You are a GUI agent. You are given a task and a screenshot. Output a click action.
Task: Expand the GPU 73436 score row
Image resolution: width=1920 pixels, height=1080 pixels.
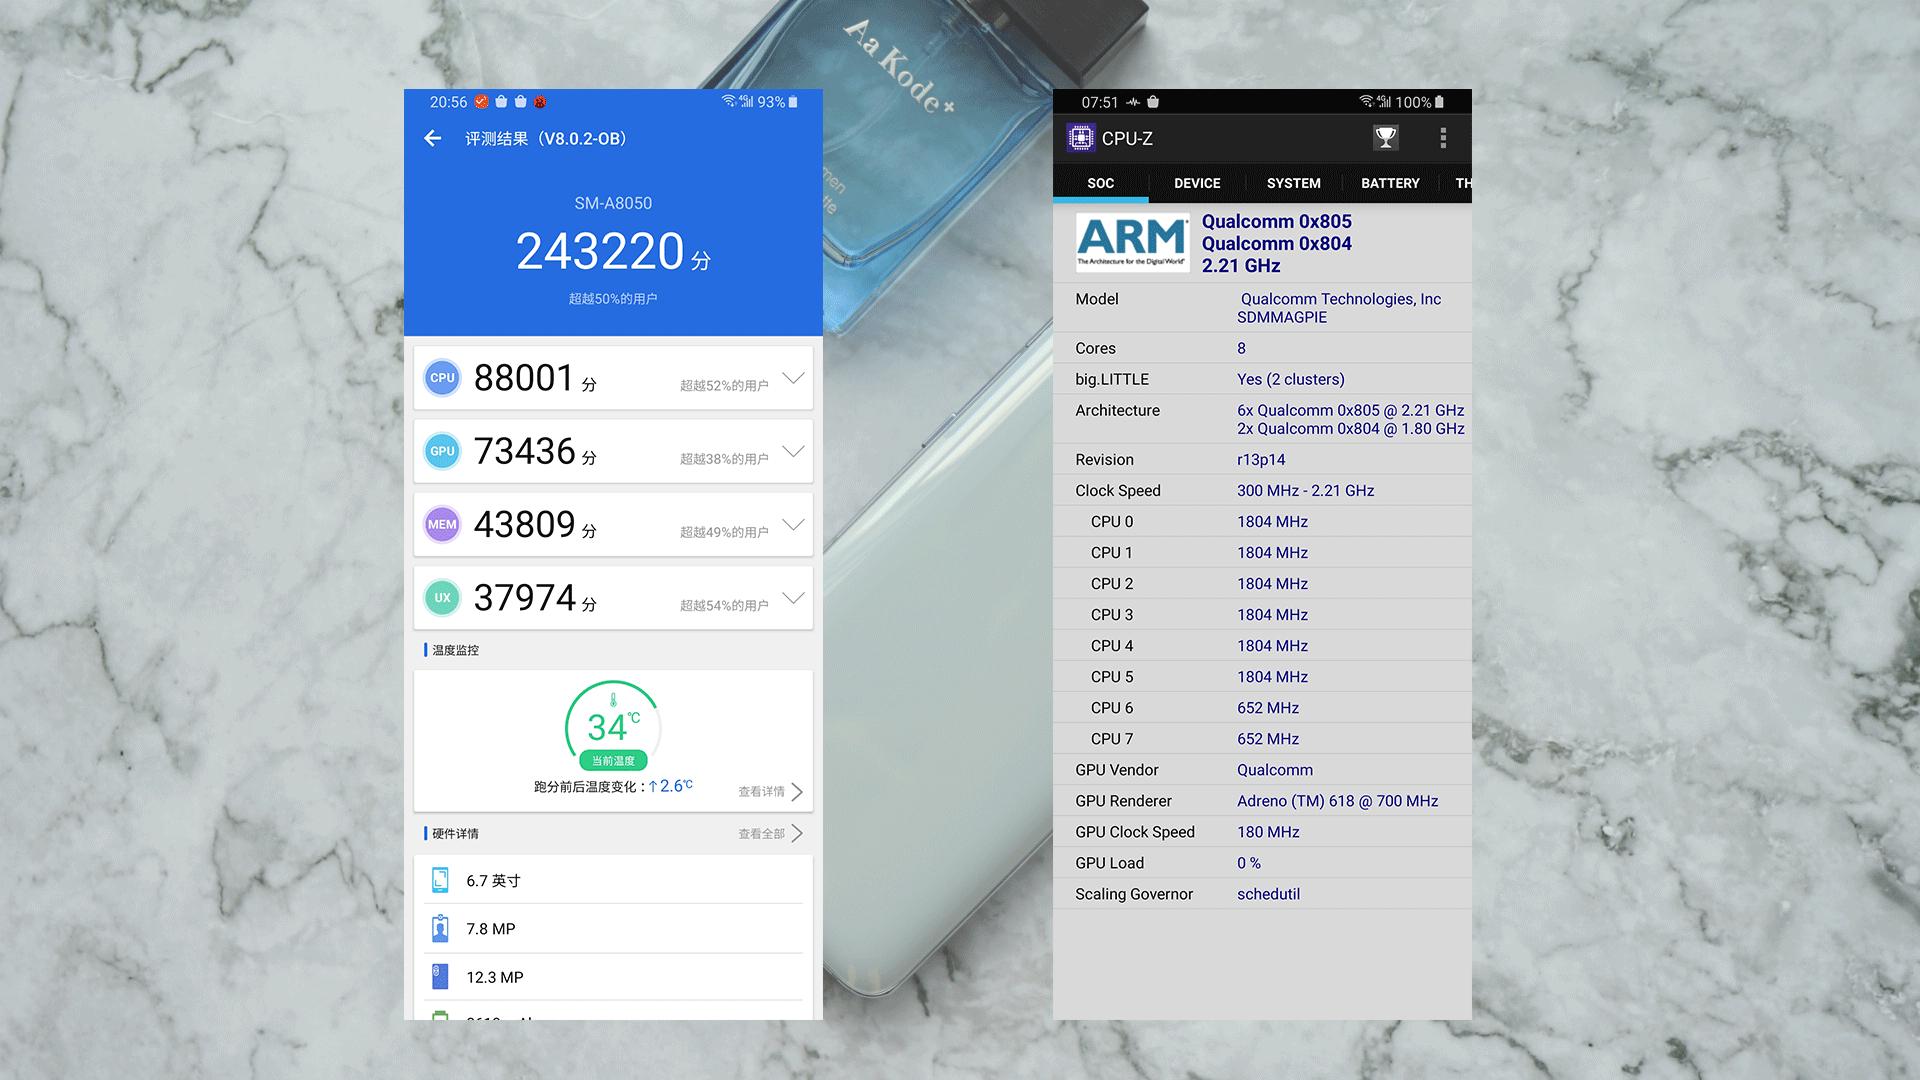click(793, 451)
